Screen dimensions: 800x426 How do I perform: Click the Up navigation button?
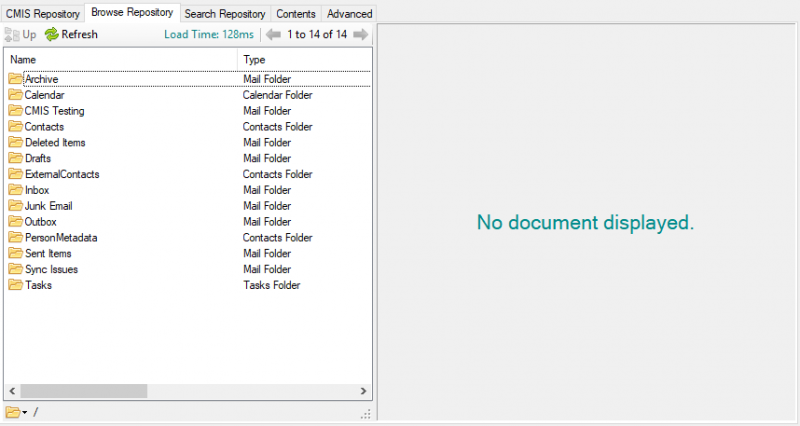point(21,35)
